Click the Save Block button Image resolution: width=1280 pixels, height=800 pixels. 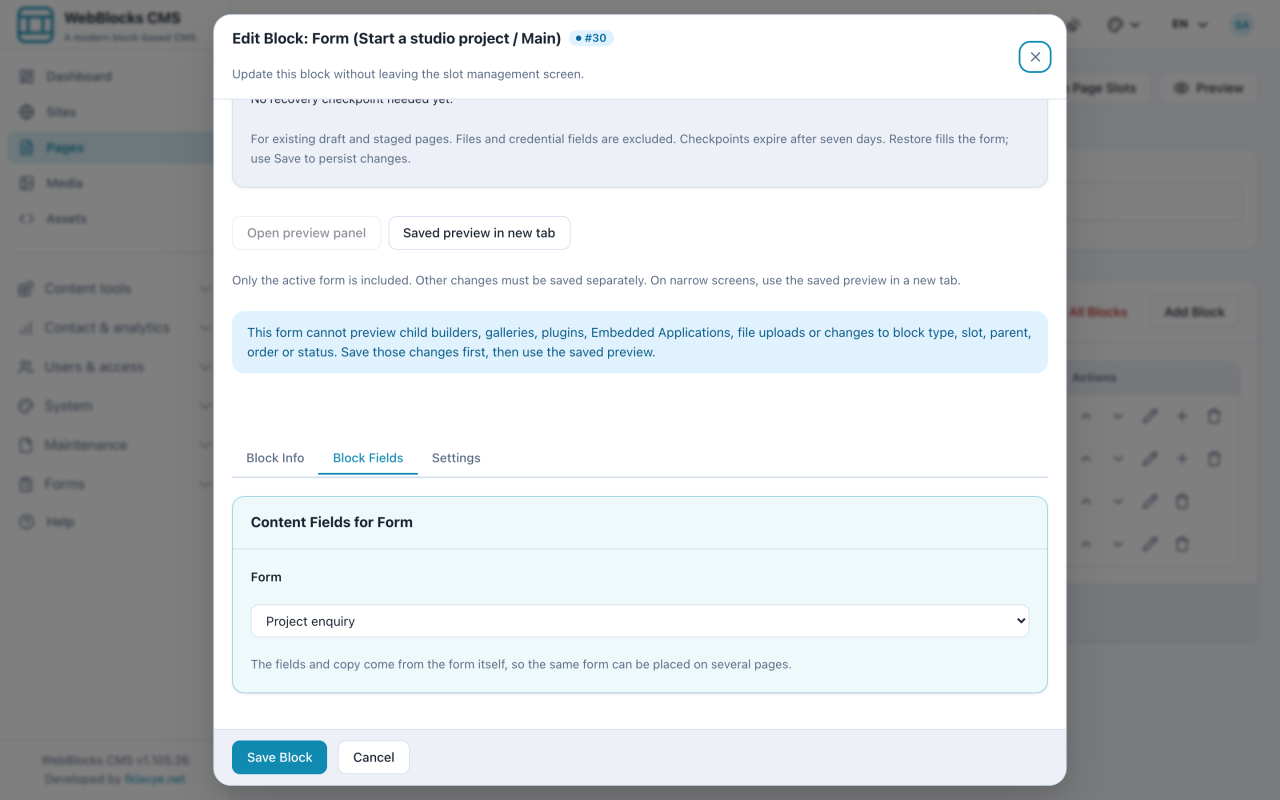280,757
